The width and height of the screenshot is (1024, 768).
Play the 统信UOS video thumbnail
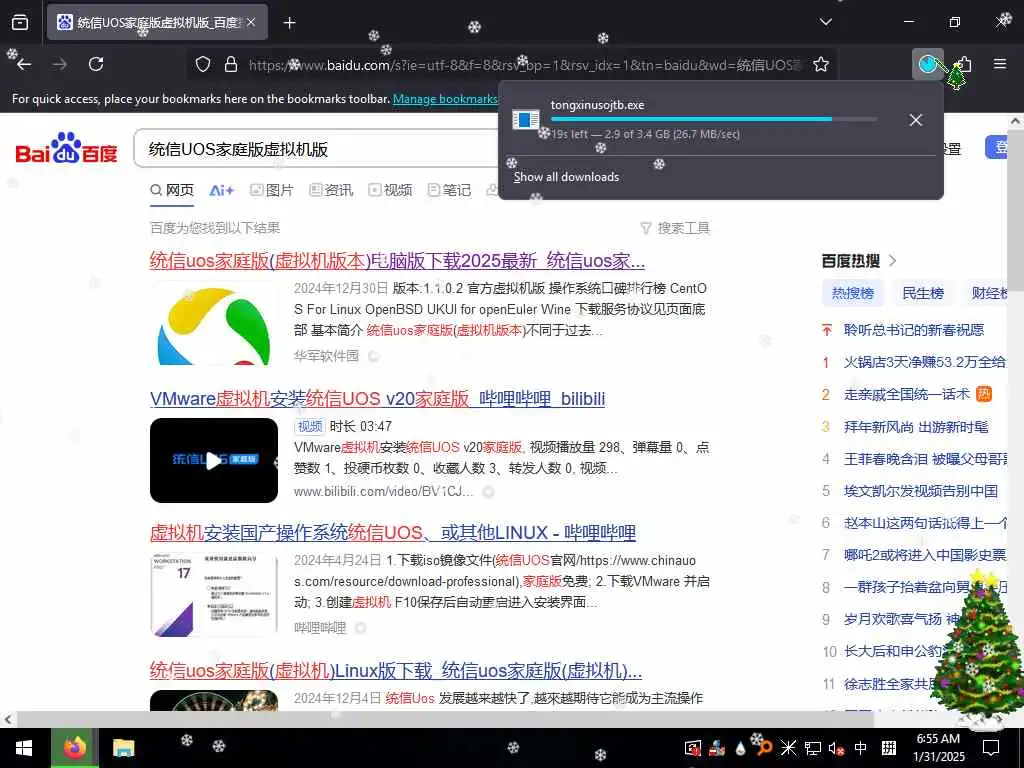coord(214,460)
